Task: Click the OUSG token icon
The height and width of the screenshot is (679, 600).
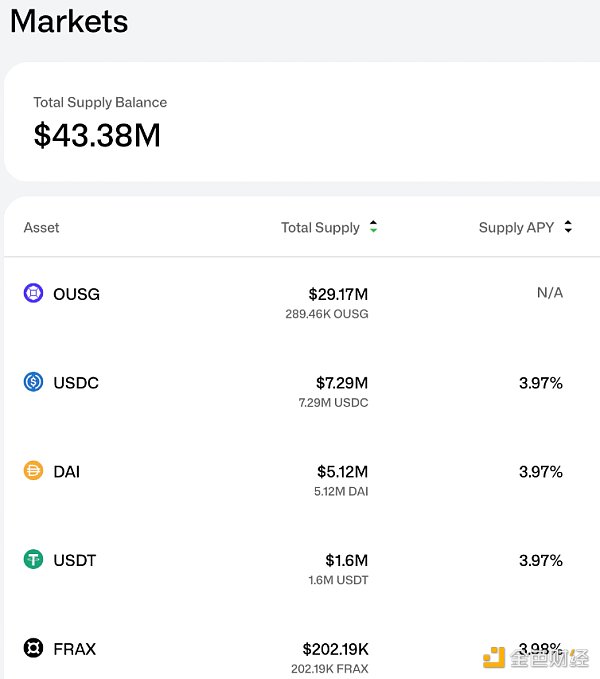Action: [x=33, y=293]
